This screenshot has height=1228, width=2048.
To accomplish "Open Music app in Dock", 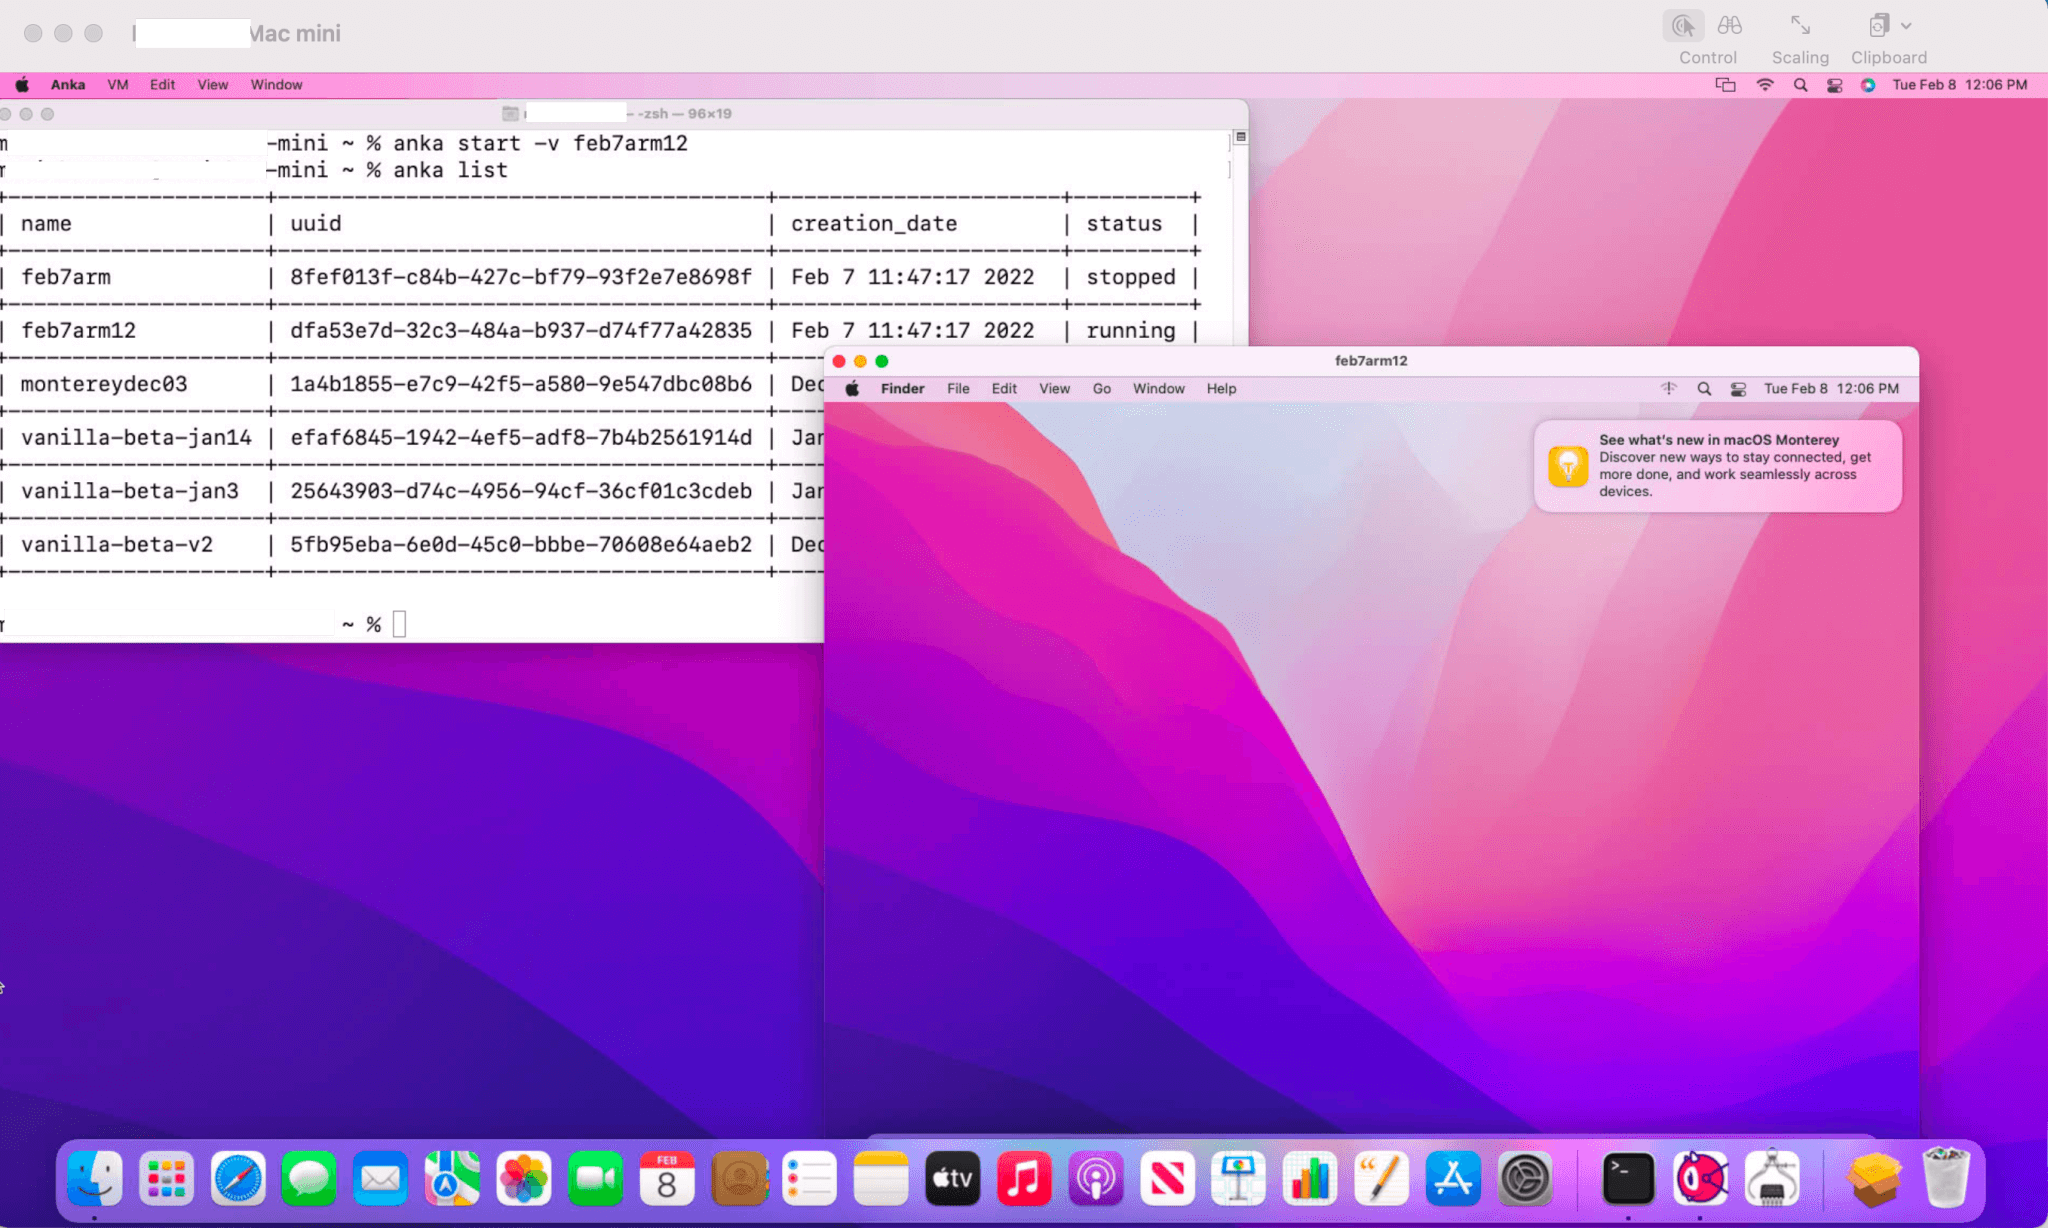I will (1024, 1178).
